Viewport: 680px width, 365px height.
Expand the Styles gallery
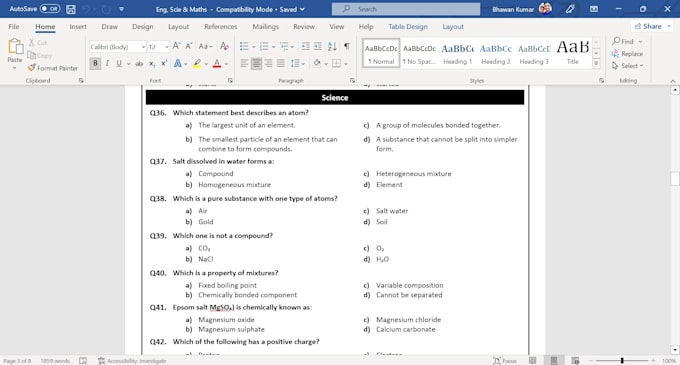pyautogui.click(x=596, y=63)
